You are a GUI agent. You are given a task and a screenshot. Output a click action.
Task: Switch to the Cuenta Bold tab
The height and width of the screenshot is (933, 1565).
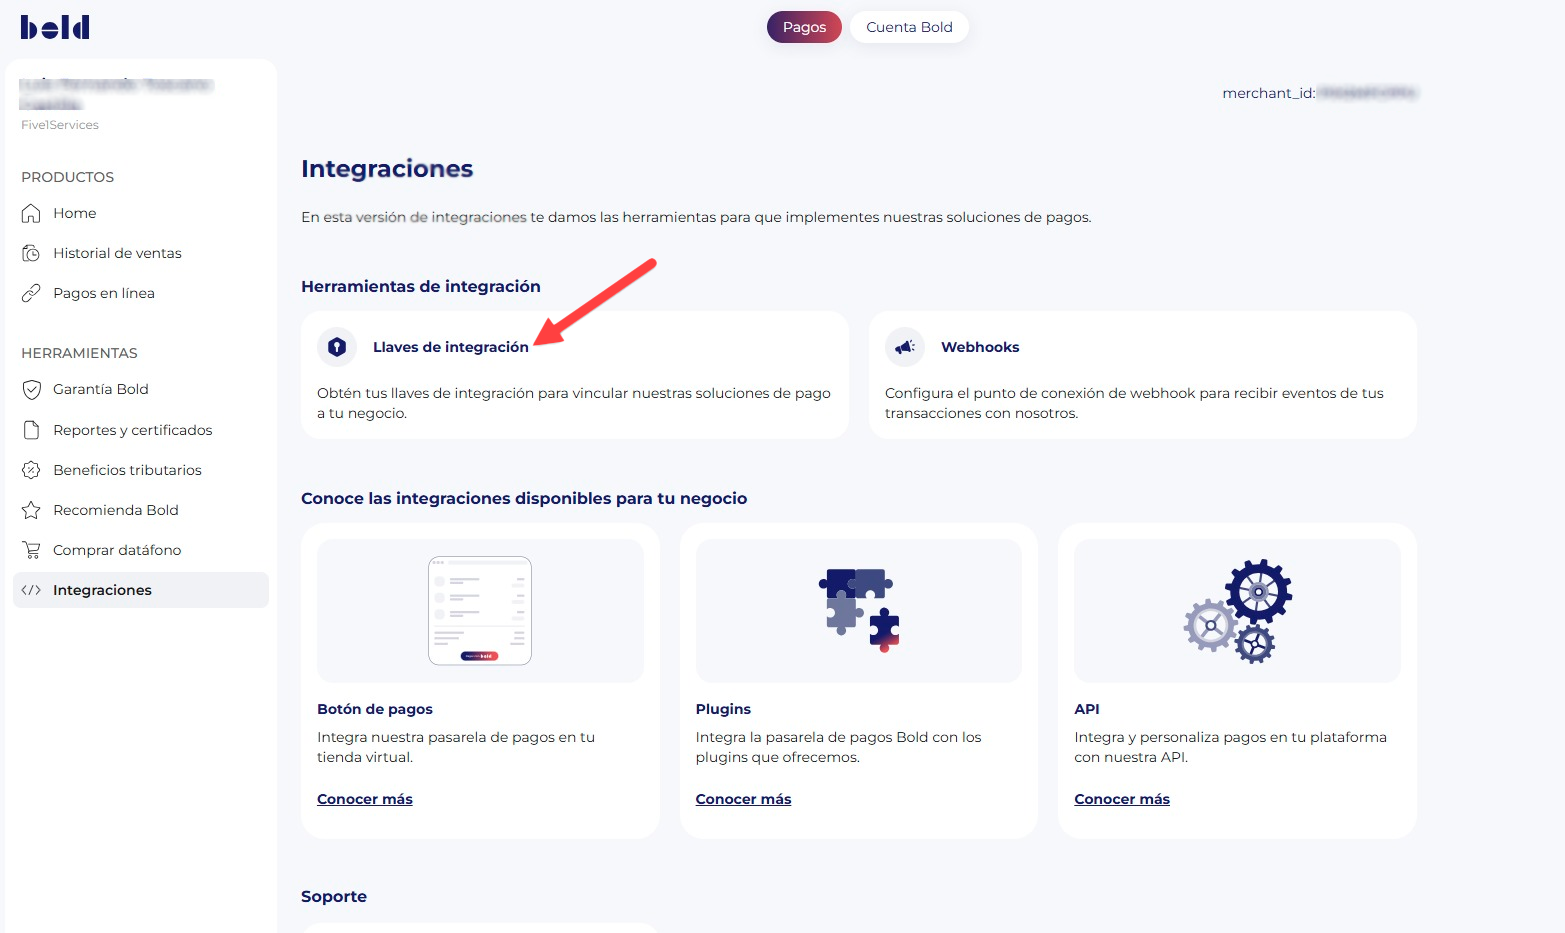pyautogui.click(x=909, y=27)
